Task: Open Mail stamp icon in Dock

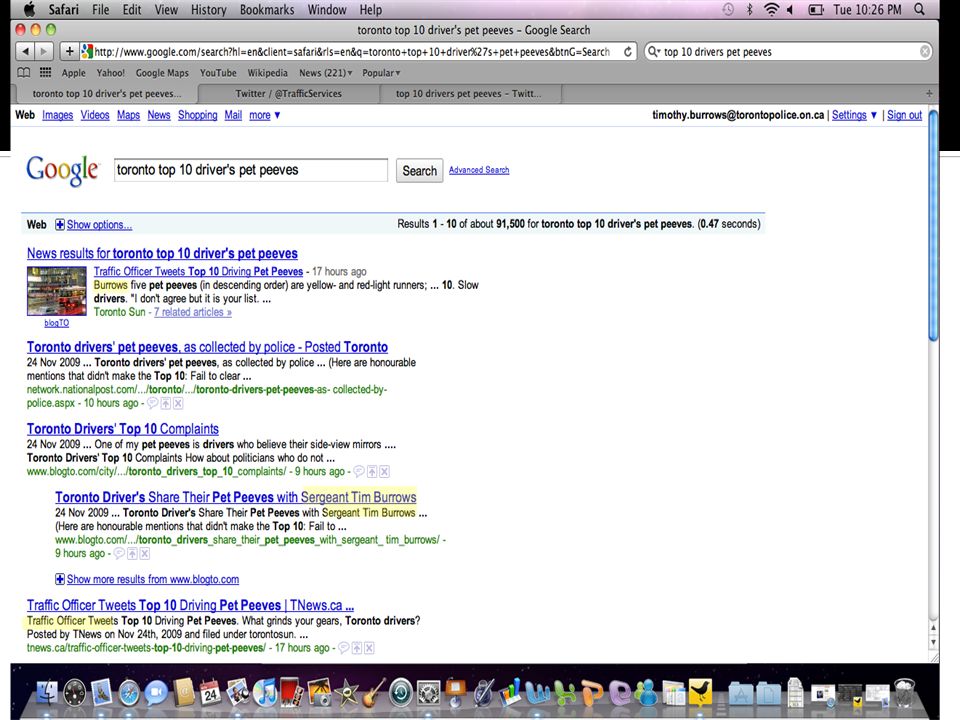Action: coord(102,692)
